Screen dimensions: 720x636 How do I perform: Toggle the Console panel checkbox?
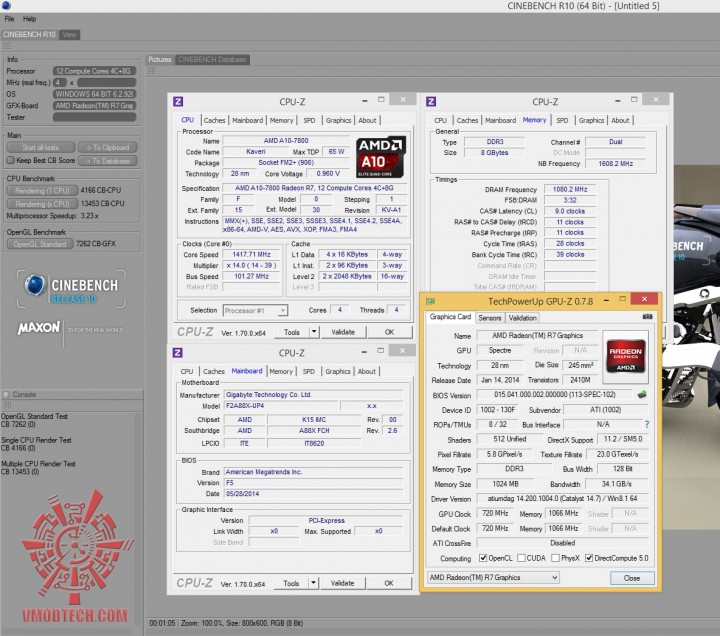pyautogui.click(x=6, y=394)
